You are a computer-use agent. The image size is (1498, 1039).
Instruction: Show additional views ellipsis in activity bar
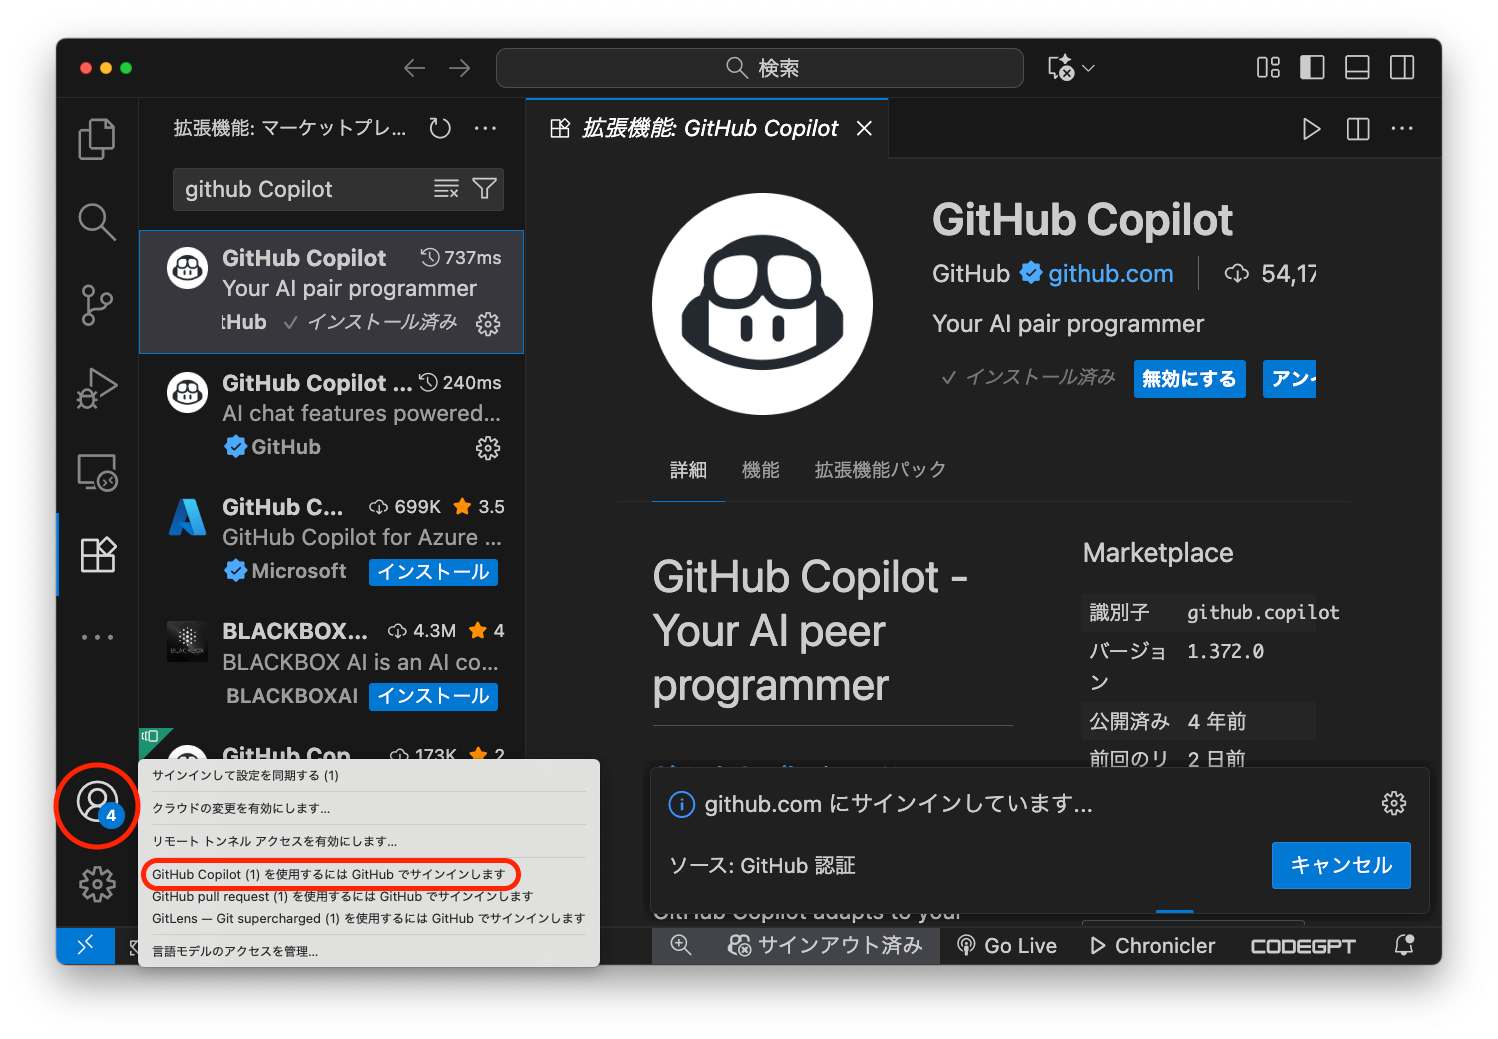97,637
